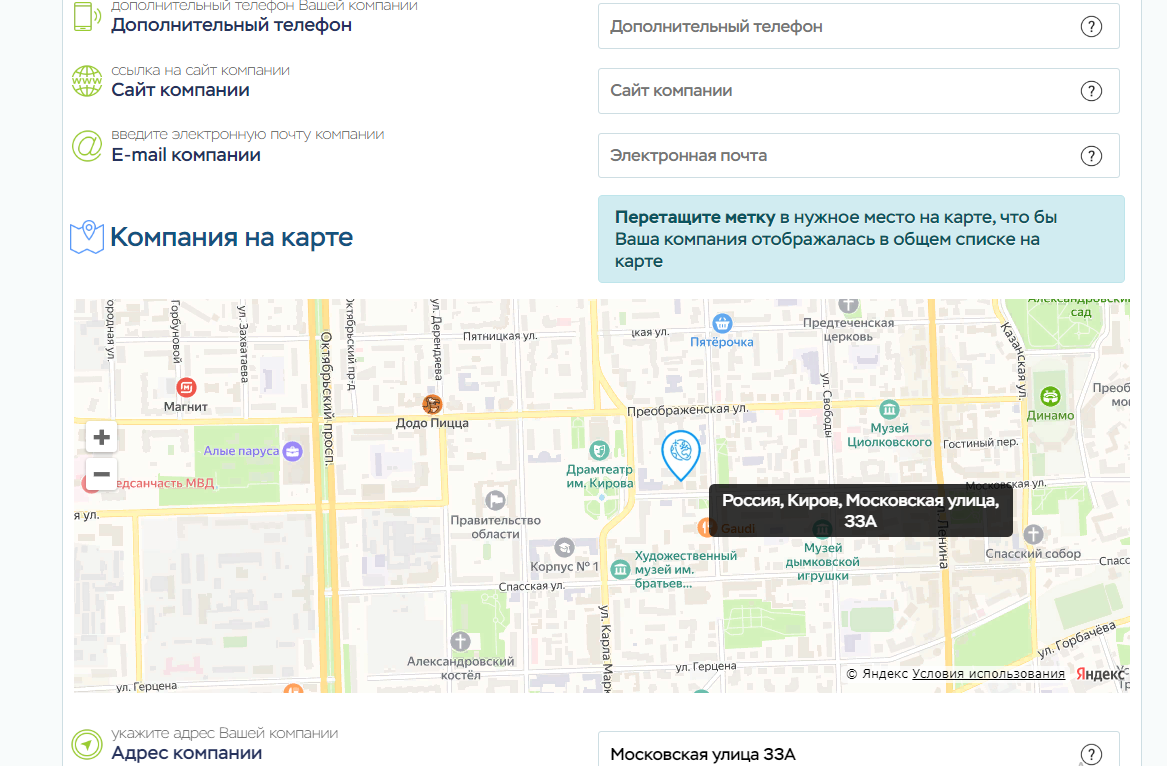
Task: Click the Спасский собор icon on map
Action: (1033, 535)
